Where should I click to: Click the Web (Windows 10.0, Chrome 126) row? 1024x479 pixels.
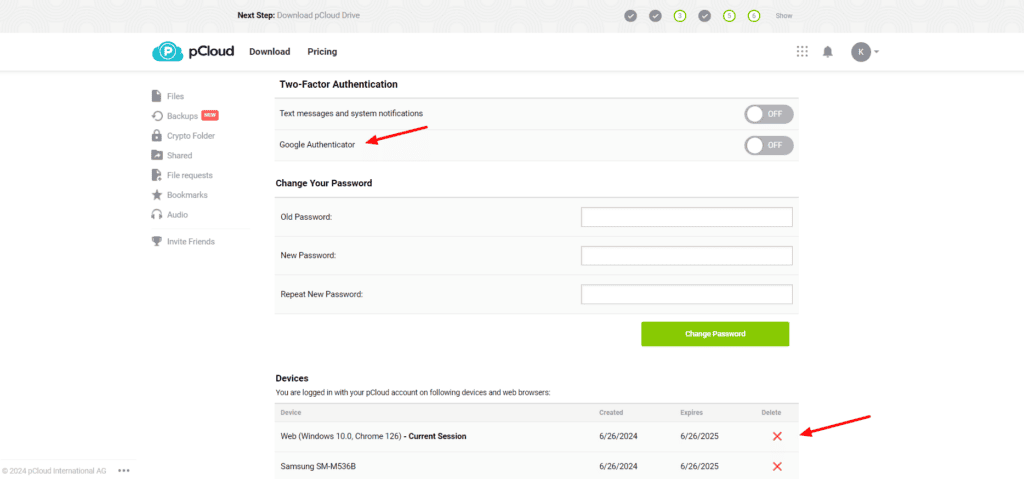click(536, 437)
